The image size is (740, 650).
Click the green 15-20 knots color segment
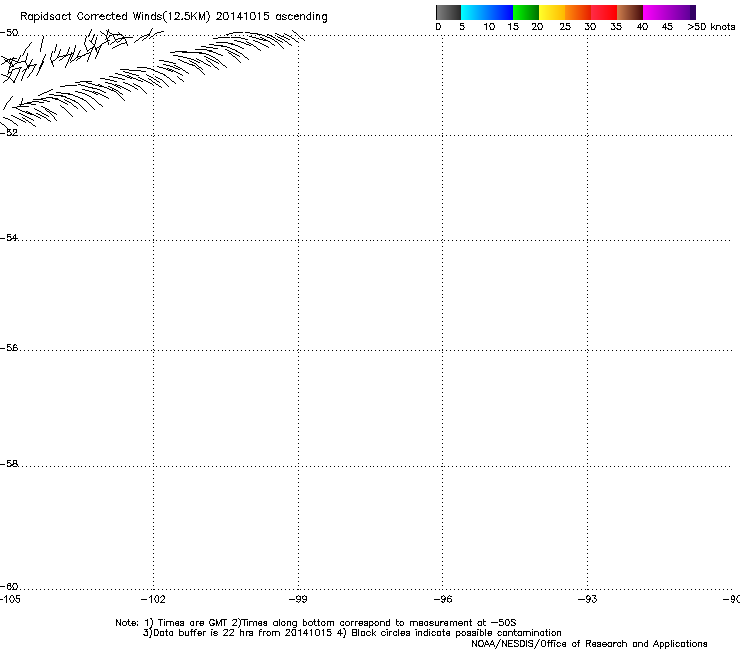pyautogui.click(x=526, y=12)
